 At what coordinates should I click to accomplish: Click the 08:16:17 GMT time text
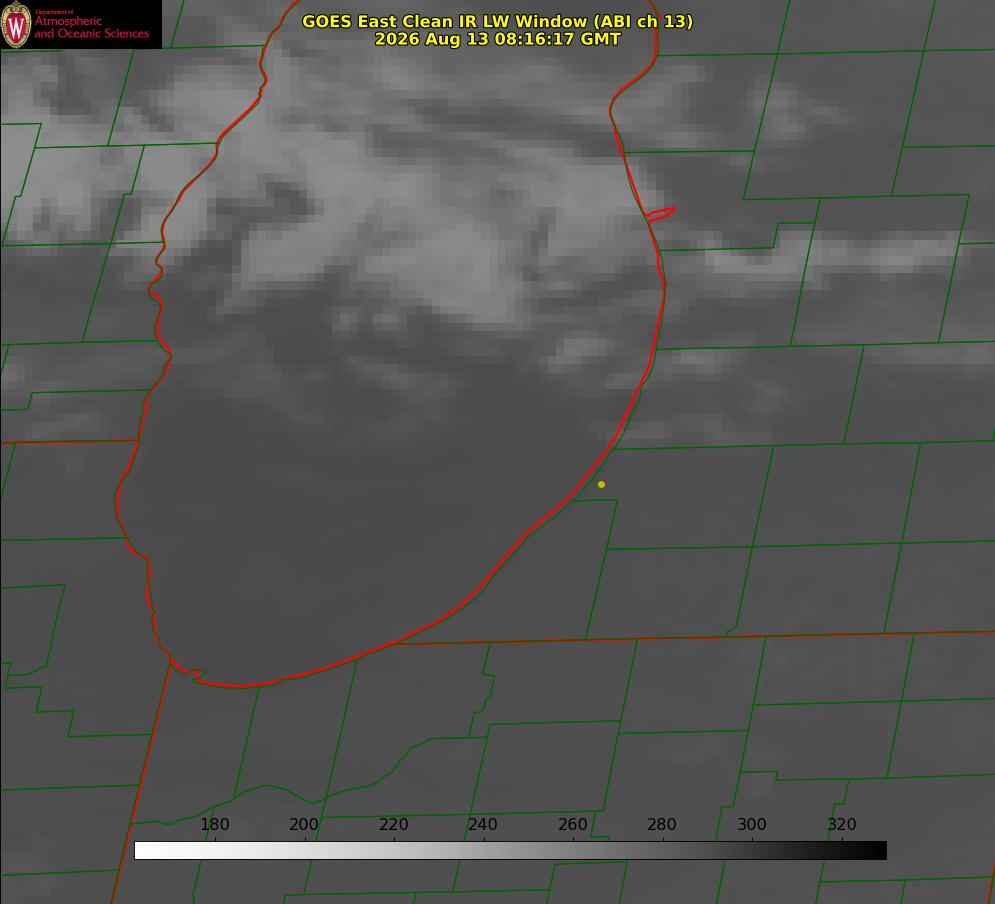[558, 39]
